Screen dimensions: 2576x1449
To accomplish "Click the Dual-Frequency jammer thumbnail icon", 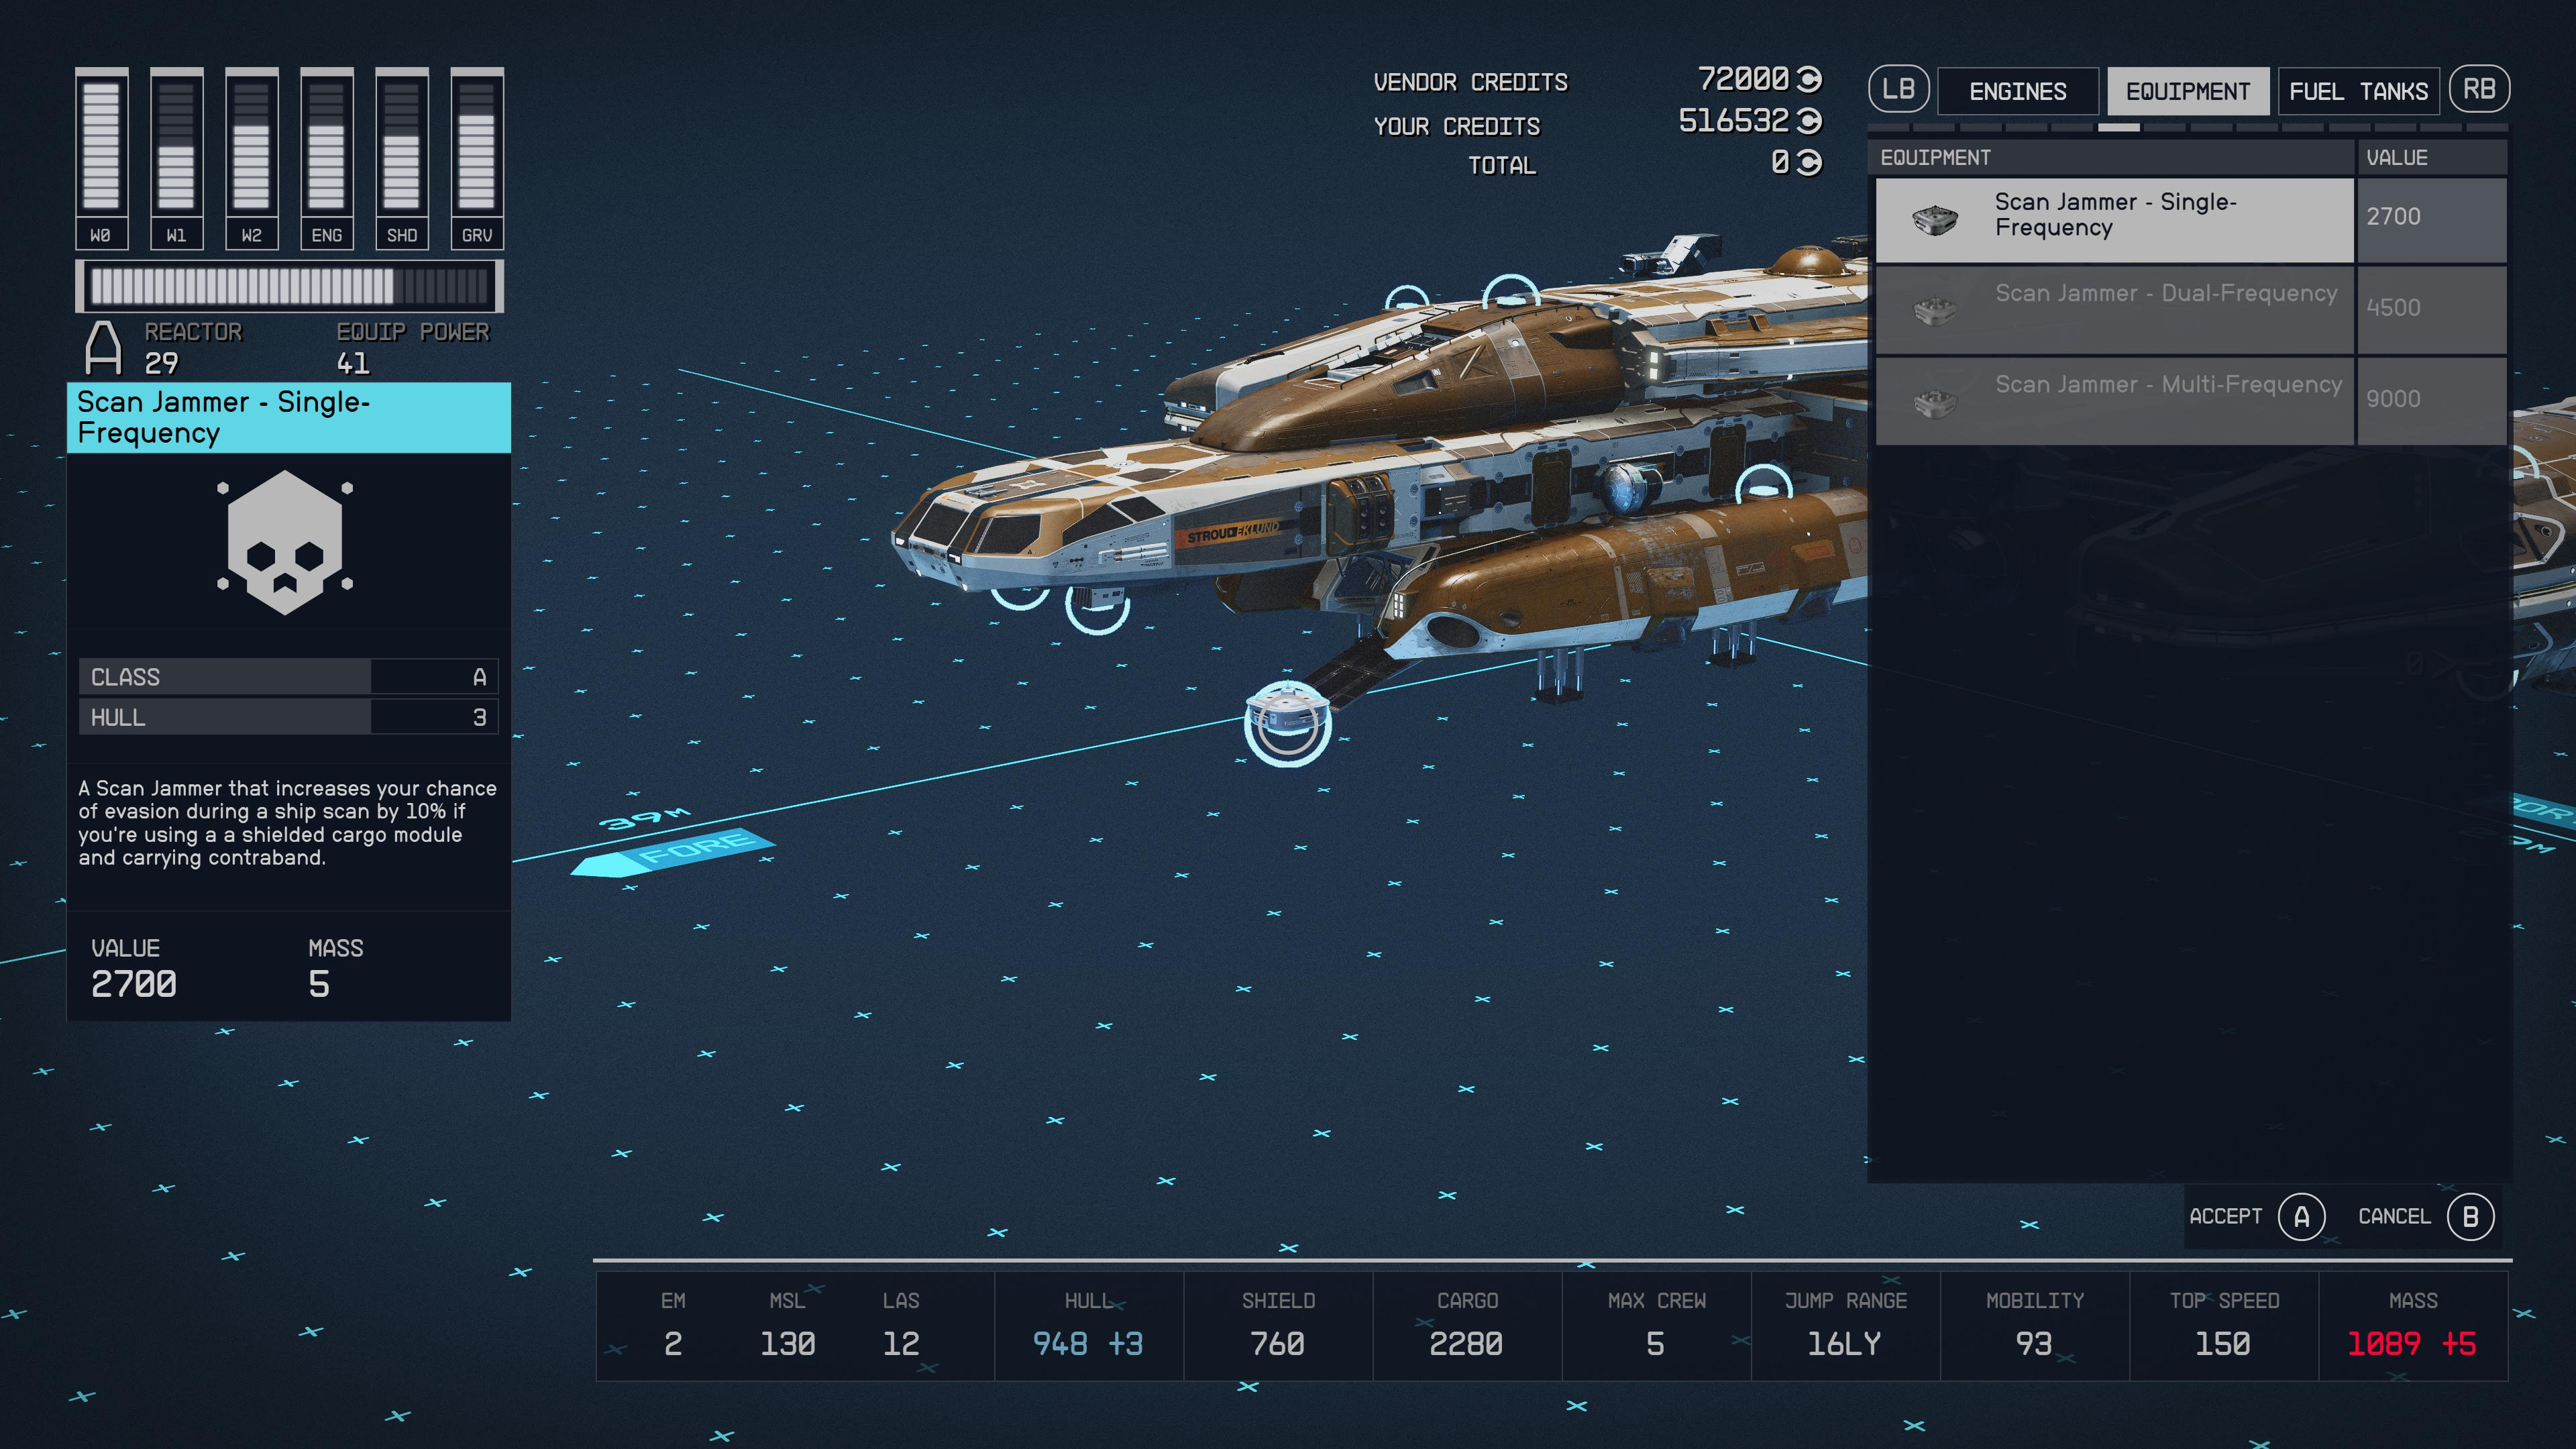I will tap(1934, 309).
